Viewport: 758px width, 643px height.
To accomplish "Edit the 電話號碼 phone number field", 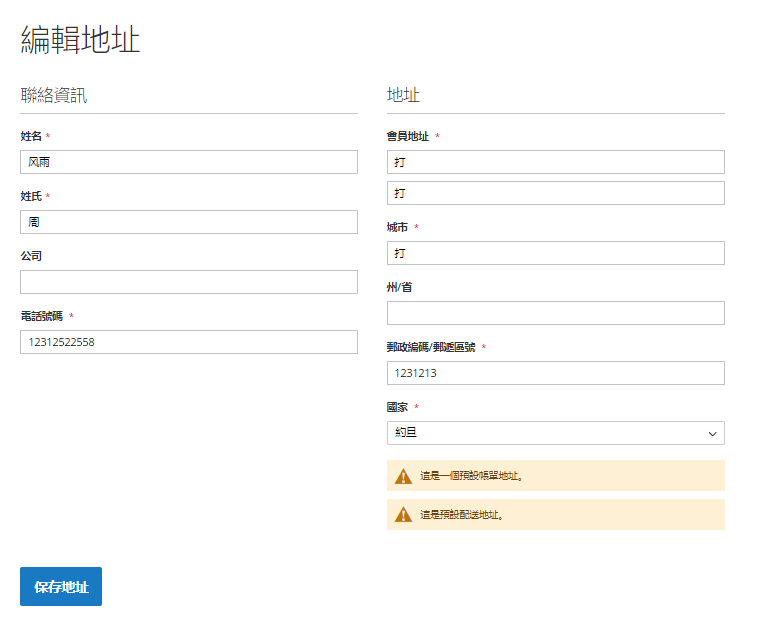I will click(189, 342).
